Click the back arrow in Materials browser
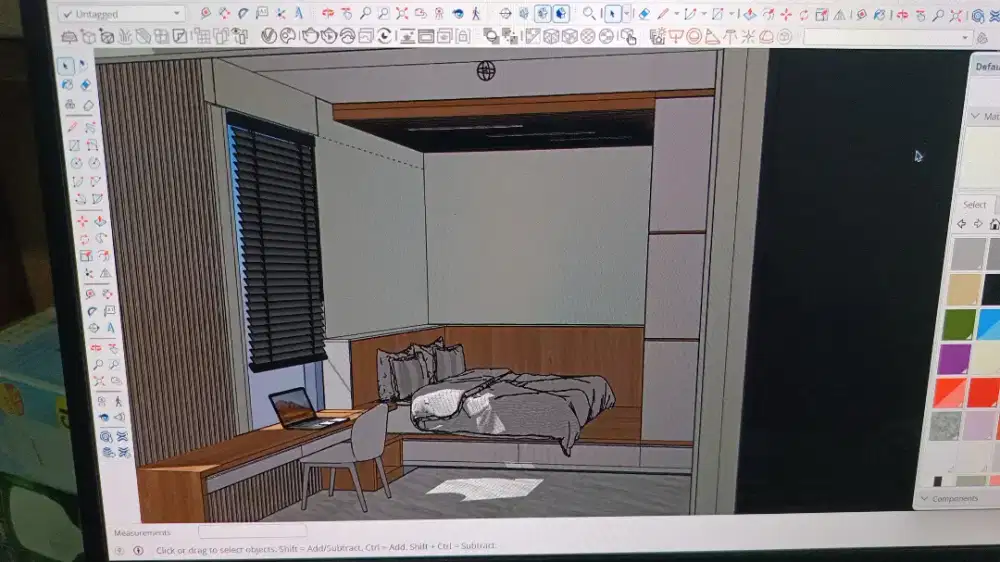The height and width of the screenshot is (562, 1000). click(x=961, y=224)
